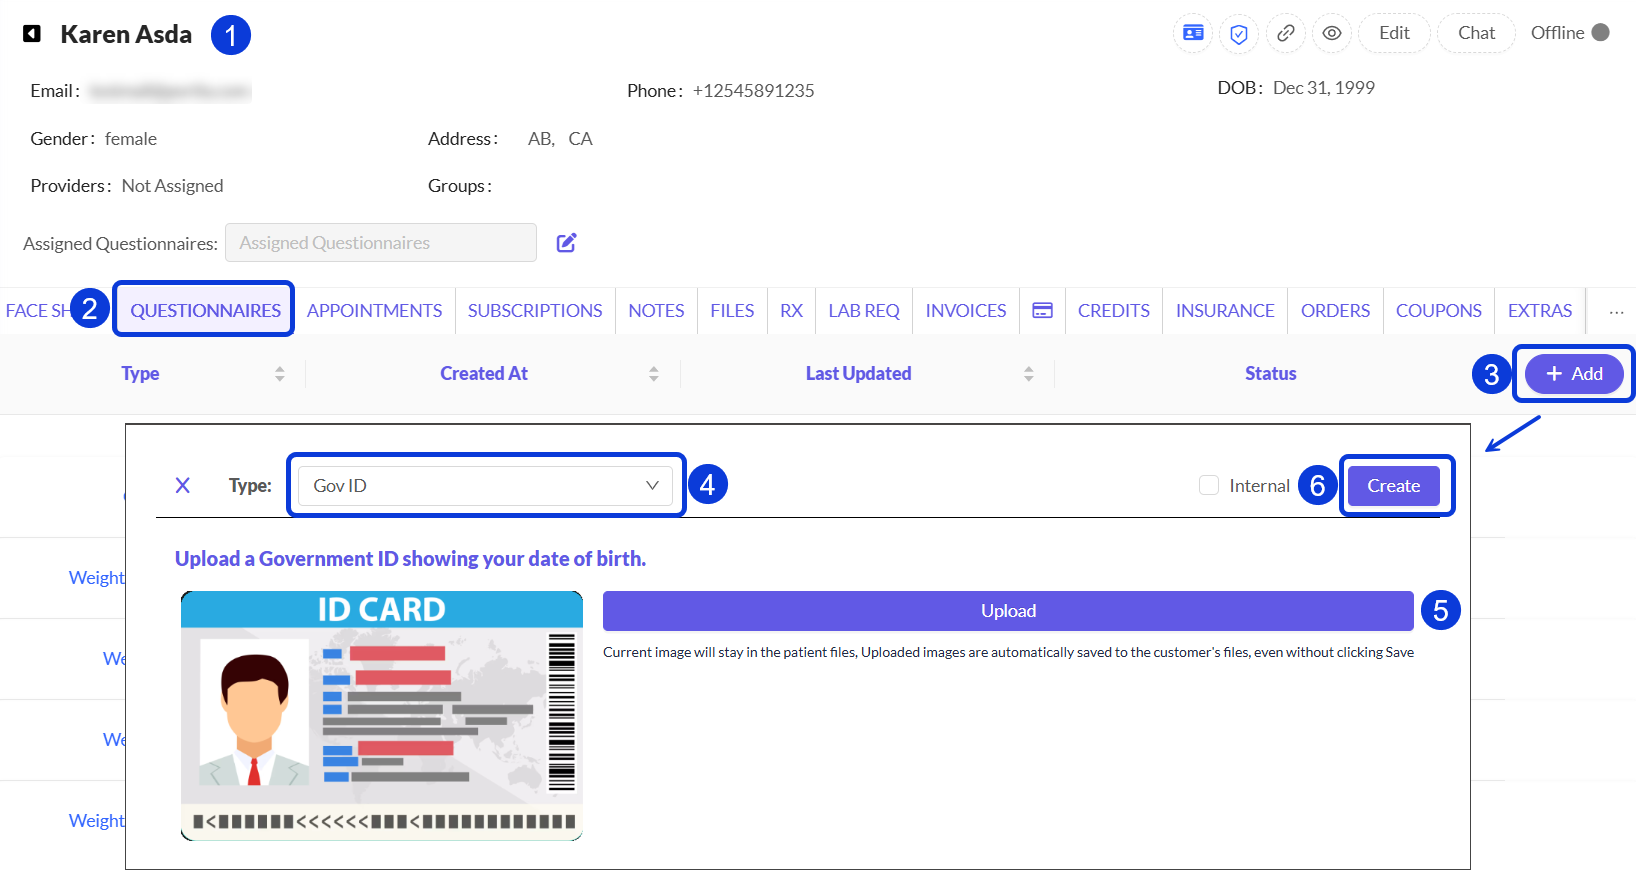Click the purple Upload button
Viewport: 1636px width, 870px height.
(1008, 611)
